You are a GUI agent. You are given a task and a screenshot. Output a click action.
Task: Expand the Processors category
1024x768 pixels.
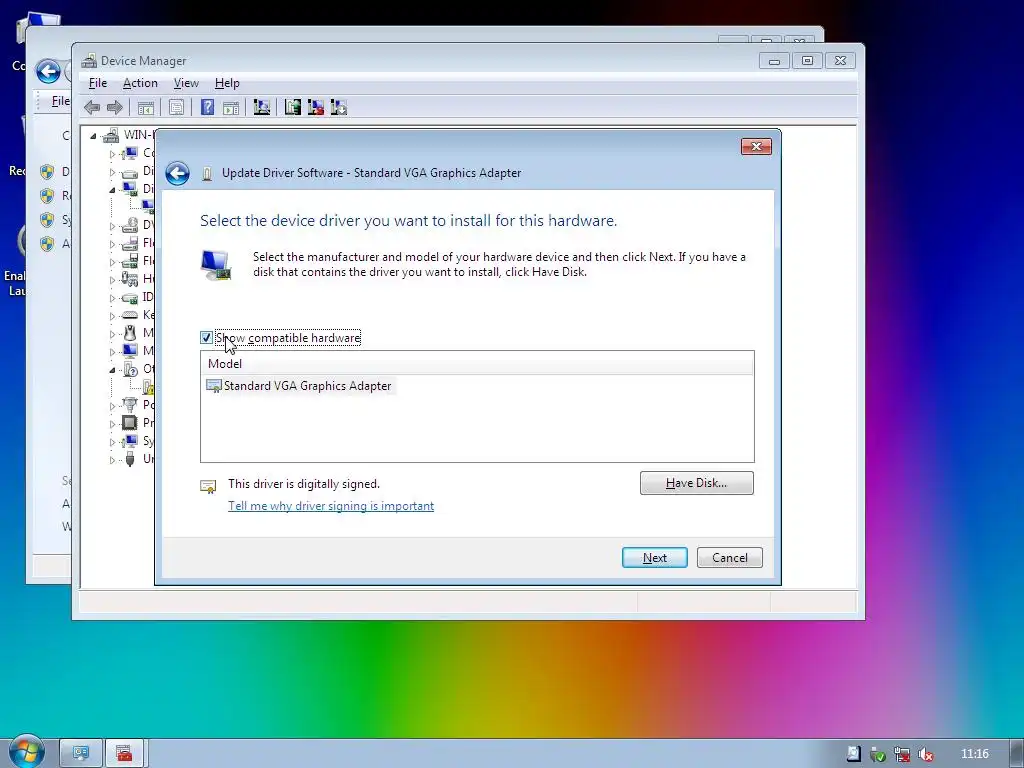(112, 424)
